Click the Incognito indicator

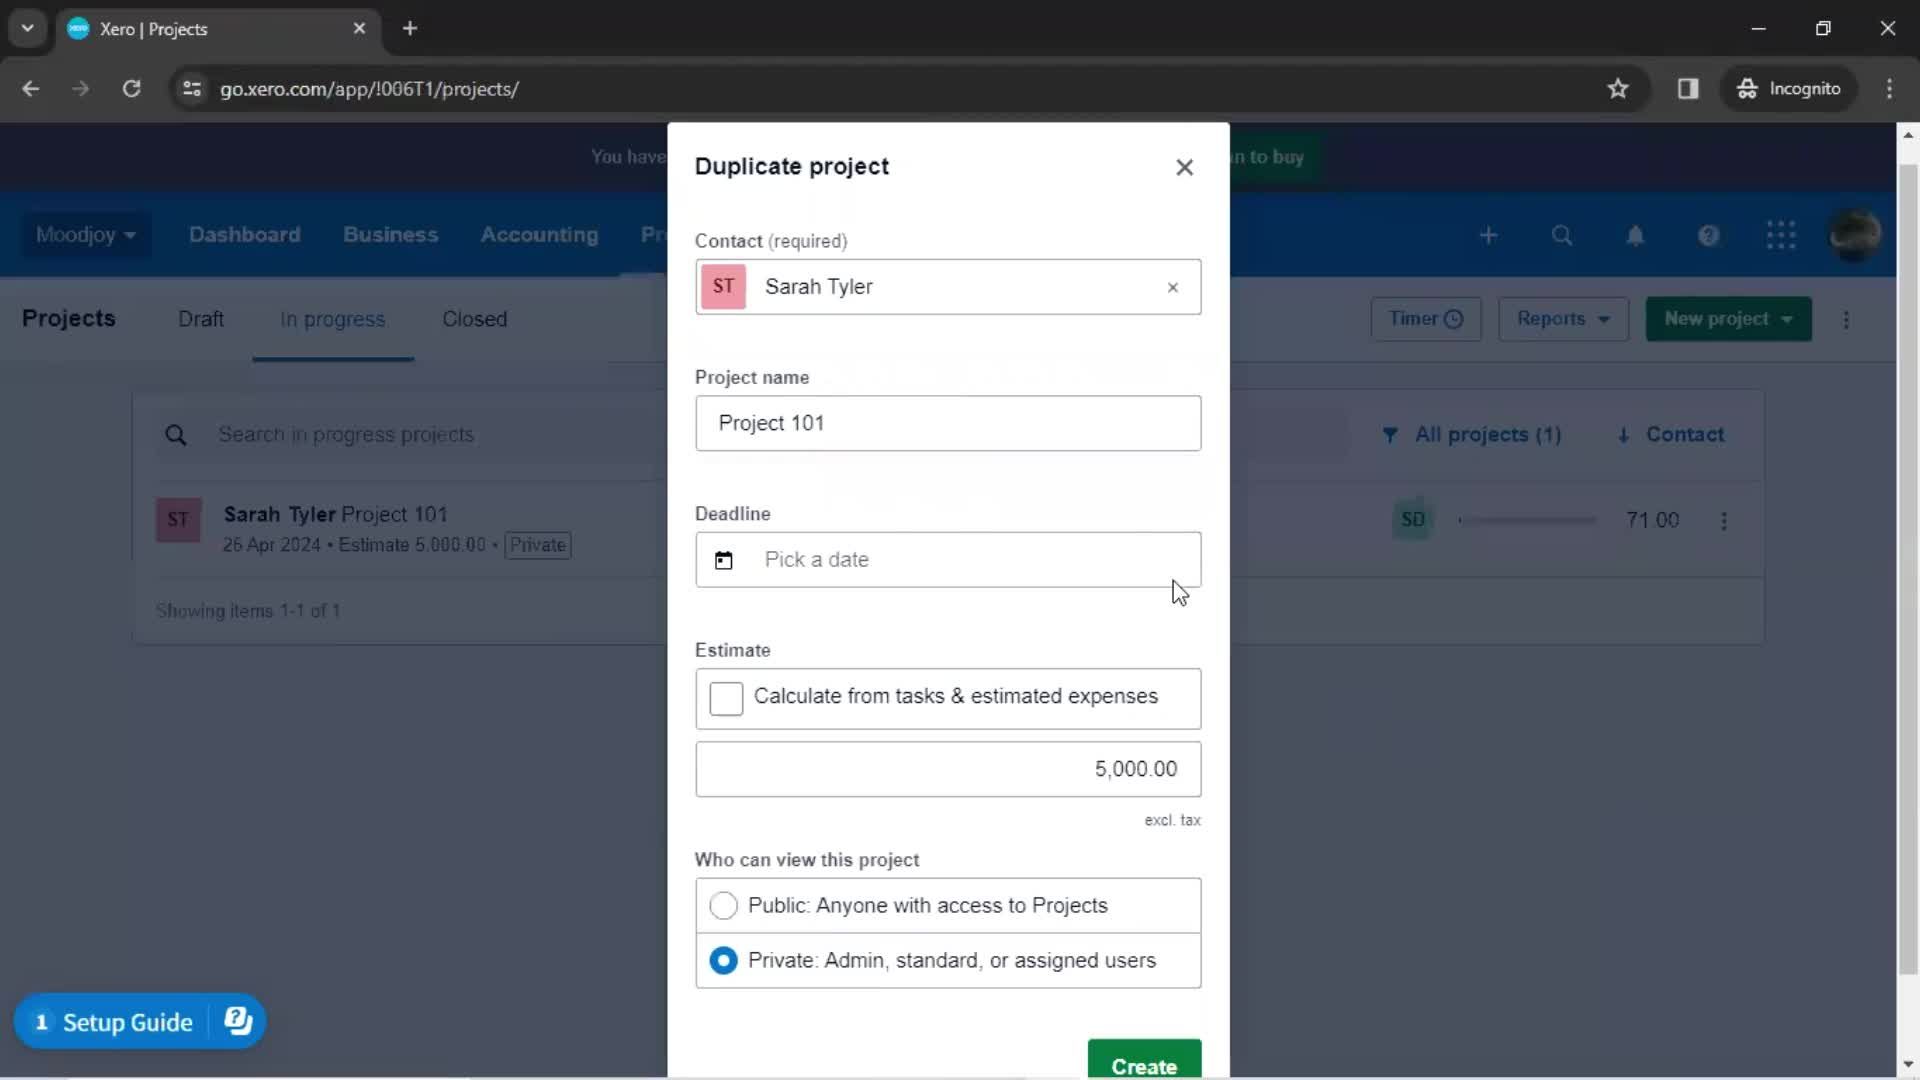[x=1789, y=89]
